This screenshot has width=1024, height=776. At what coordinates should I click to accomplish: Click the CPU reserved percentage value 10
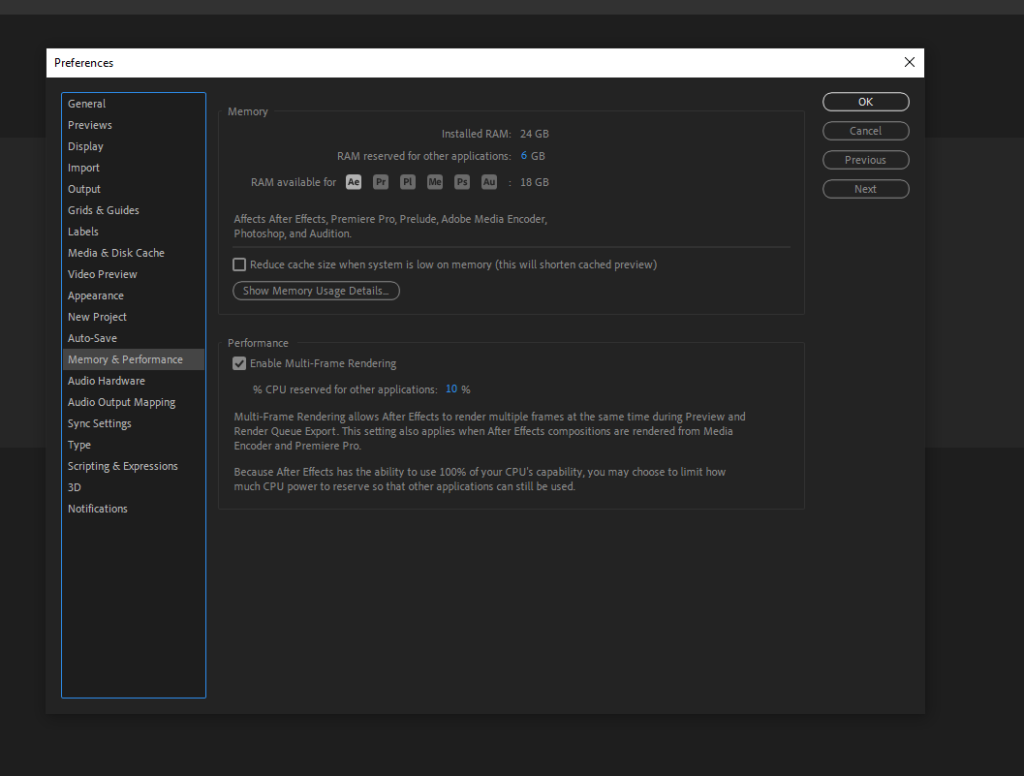pyautogui.click(x=451, y=389)
